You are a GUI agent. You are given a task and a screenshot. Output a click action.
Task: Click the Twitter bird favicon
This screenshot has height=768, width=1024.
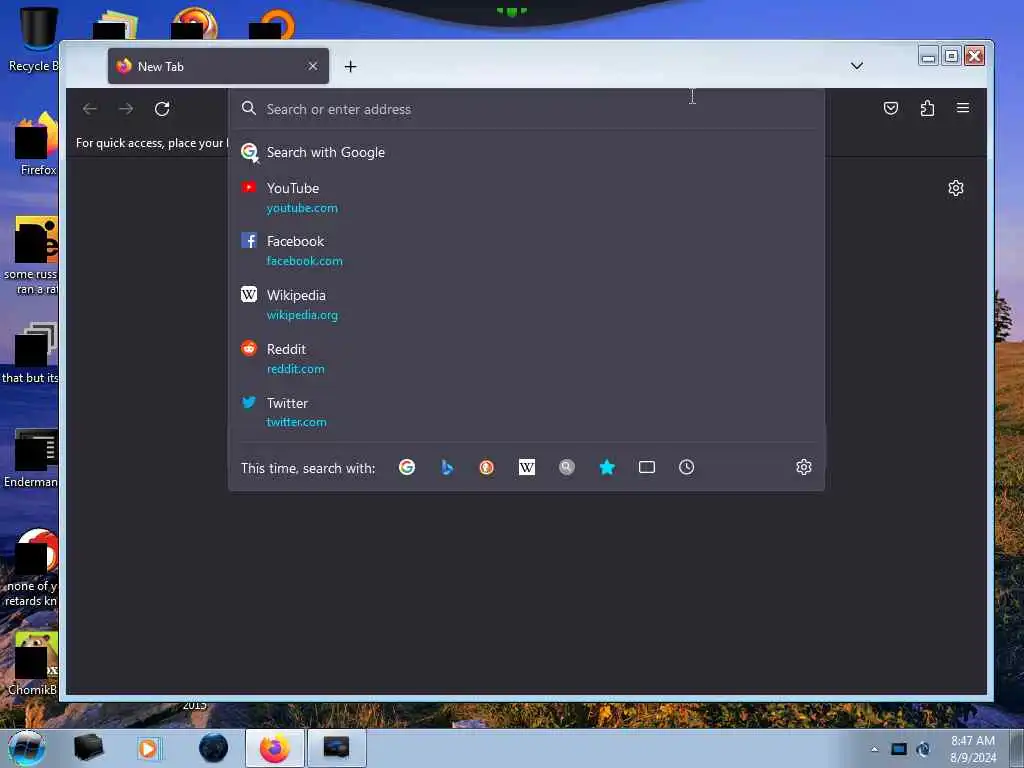click(249, 402)
